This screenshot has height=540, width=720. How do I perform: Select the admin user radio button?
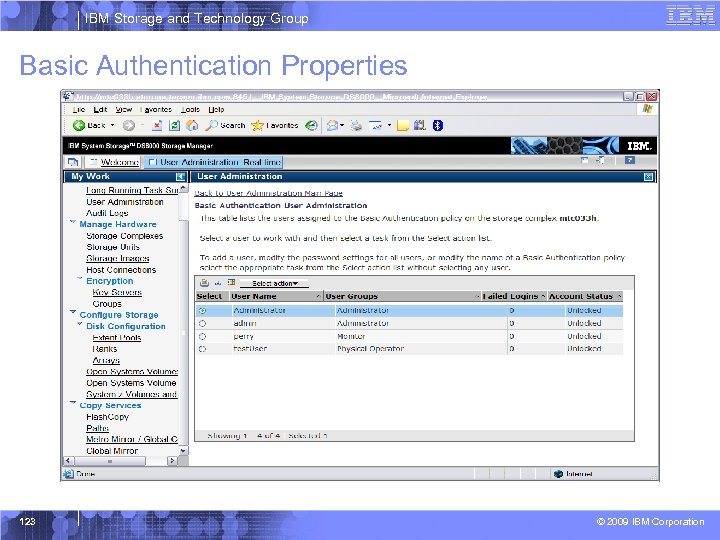(202, 324)
